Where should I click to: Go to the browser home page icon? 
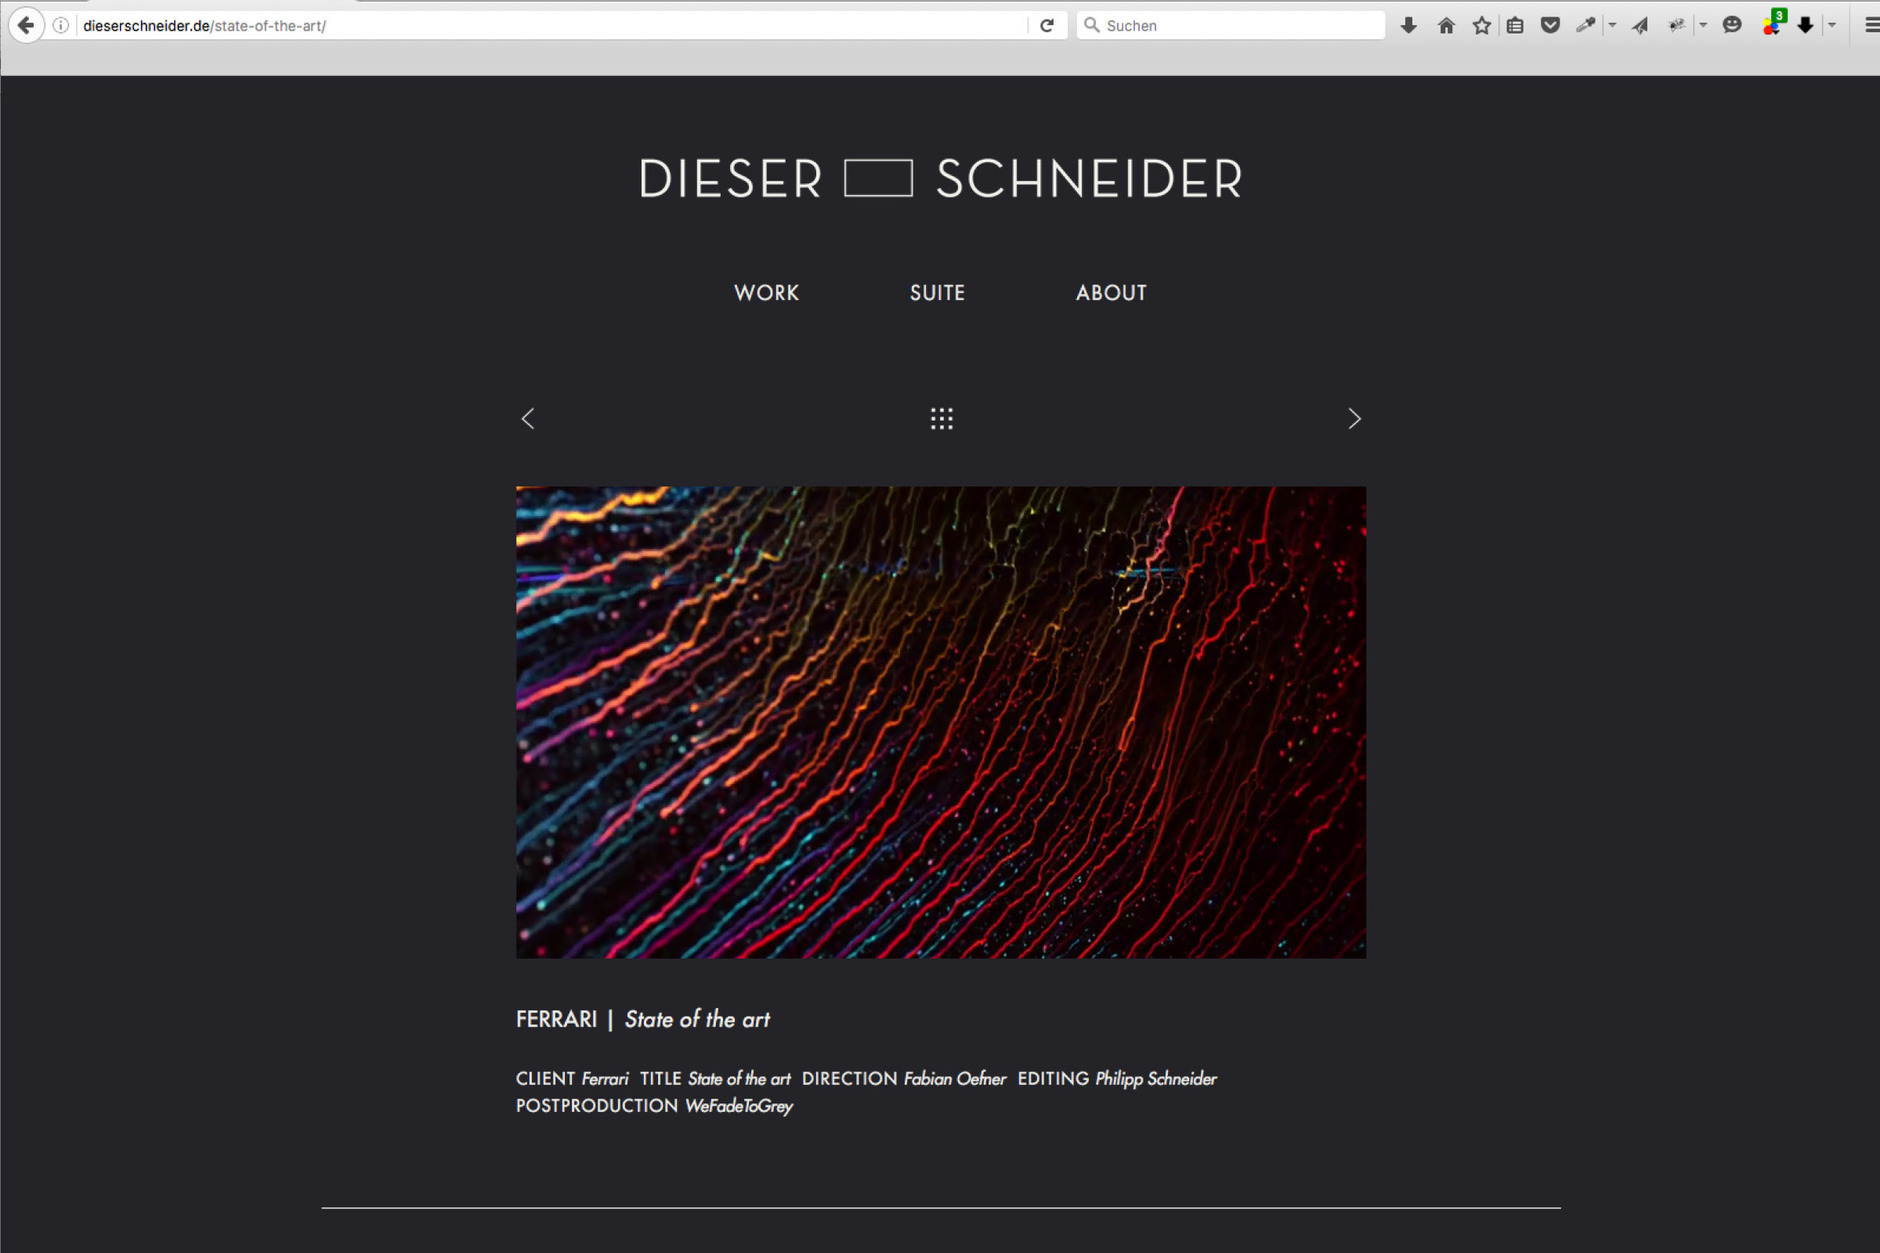click(x=1446, y=25)
